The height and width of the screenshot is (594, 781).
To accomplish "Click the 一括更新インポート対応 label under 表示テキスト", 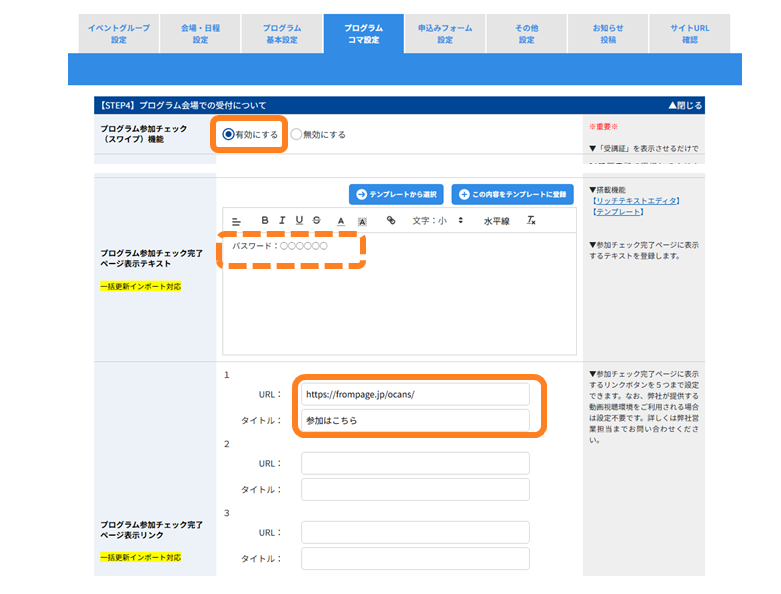I will (x=140, y=286).
